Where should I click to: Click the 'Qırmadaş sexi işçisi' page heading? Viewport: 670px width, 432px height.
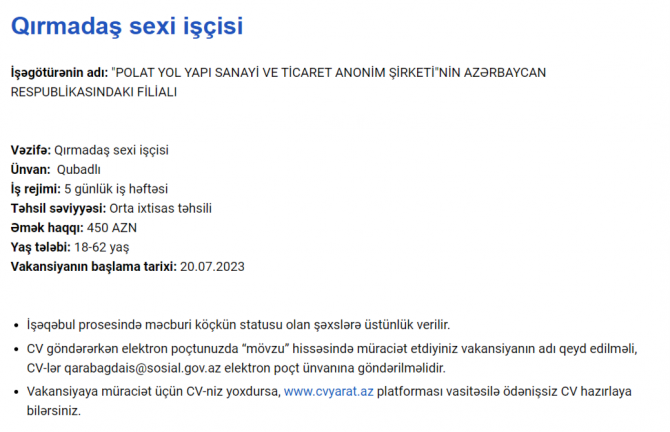pyautogui.click(x=126, y=27)
